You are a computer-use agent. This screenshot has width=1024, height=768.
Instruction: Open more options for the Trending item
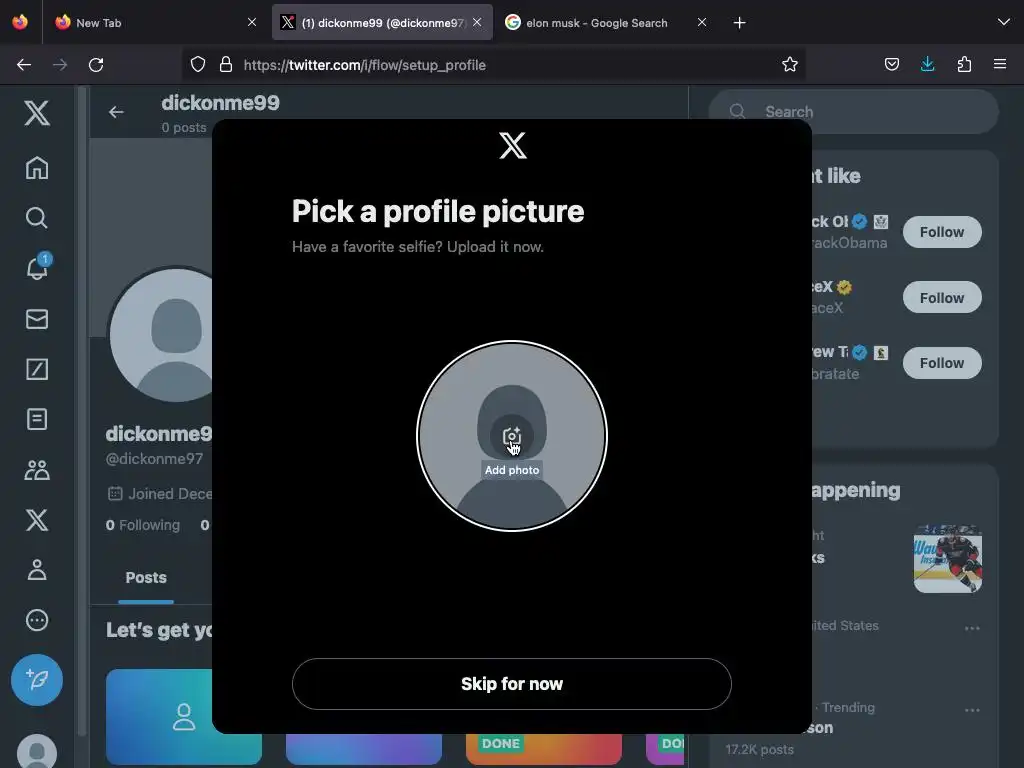(972, 710)
